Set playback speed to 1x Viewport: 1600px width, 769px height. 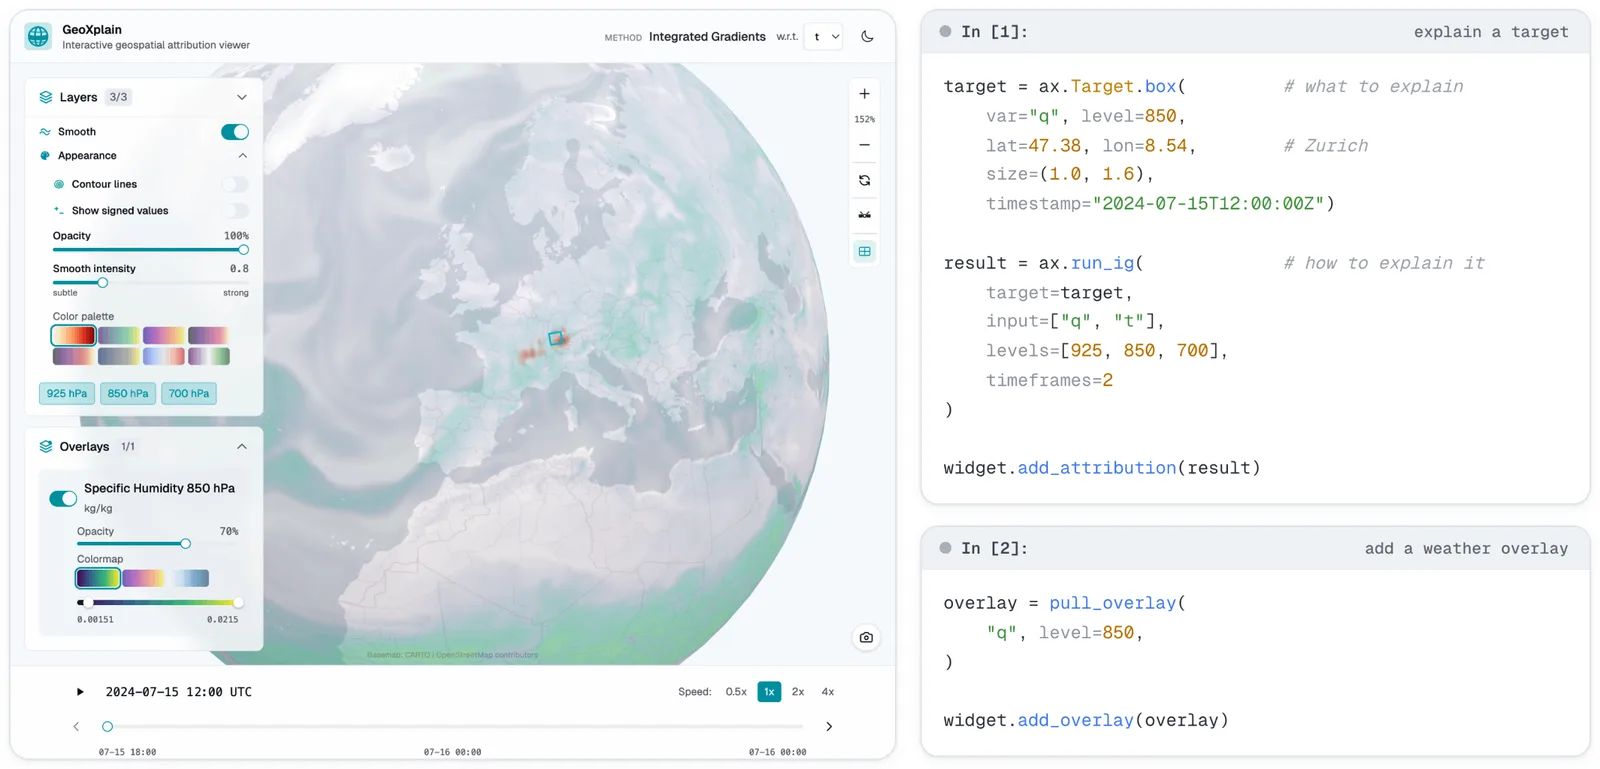tap(769, 692)
